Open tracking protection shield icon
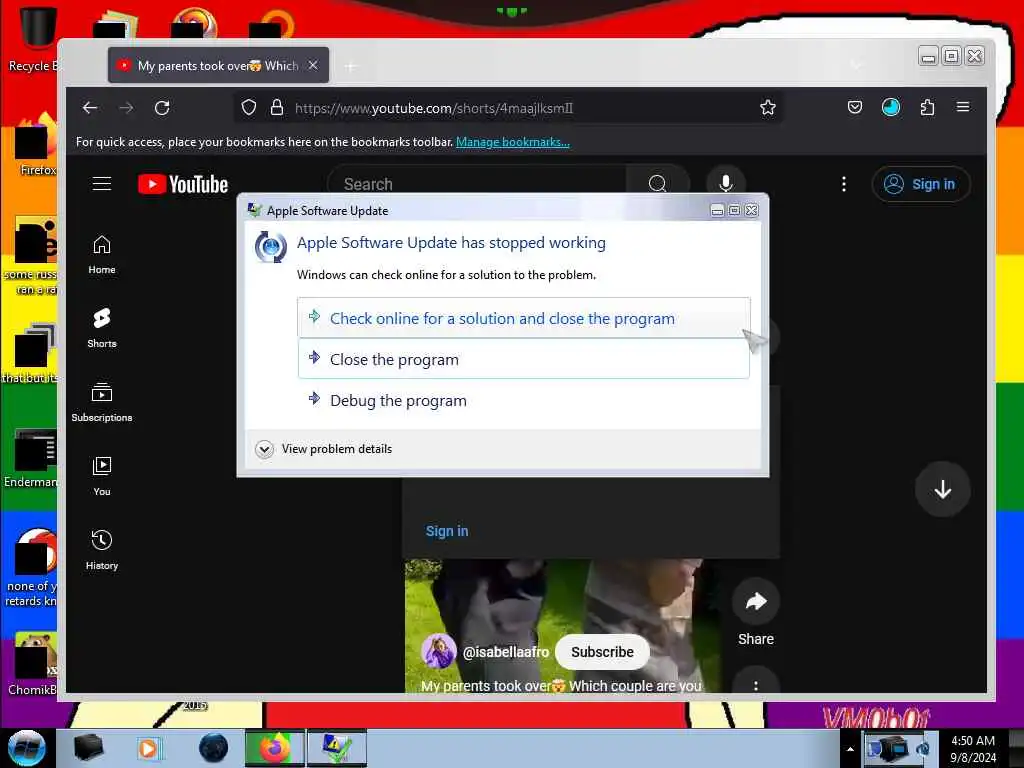Viewport: 1024px width, 768px height. tap(249, 108)
